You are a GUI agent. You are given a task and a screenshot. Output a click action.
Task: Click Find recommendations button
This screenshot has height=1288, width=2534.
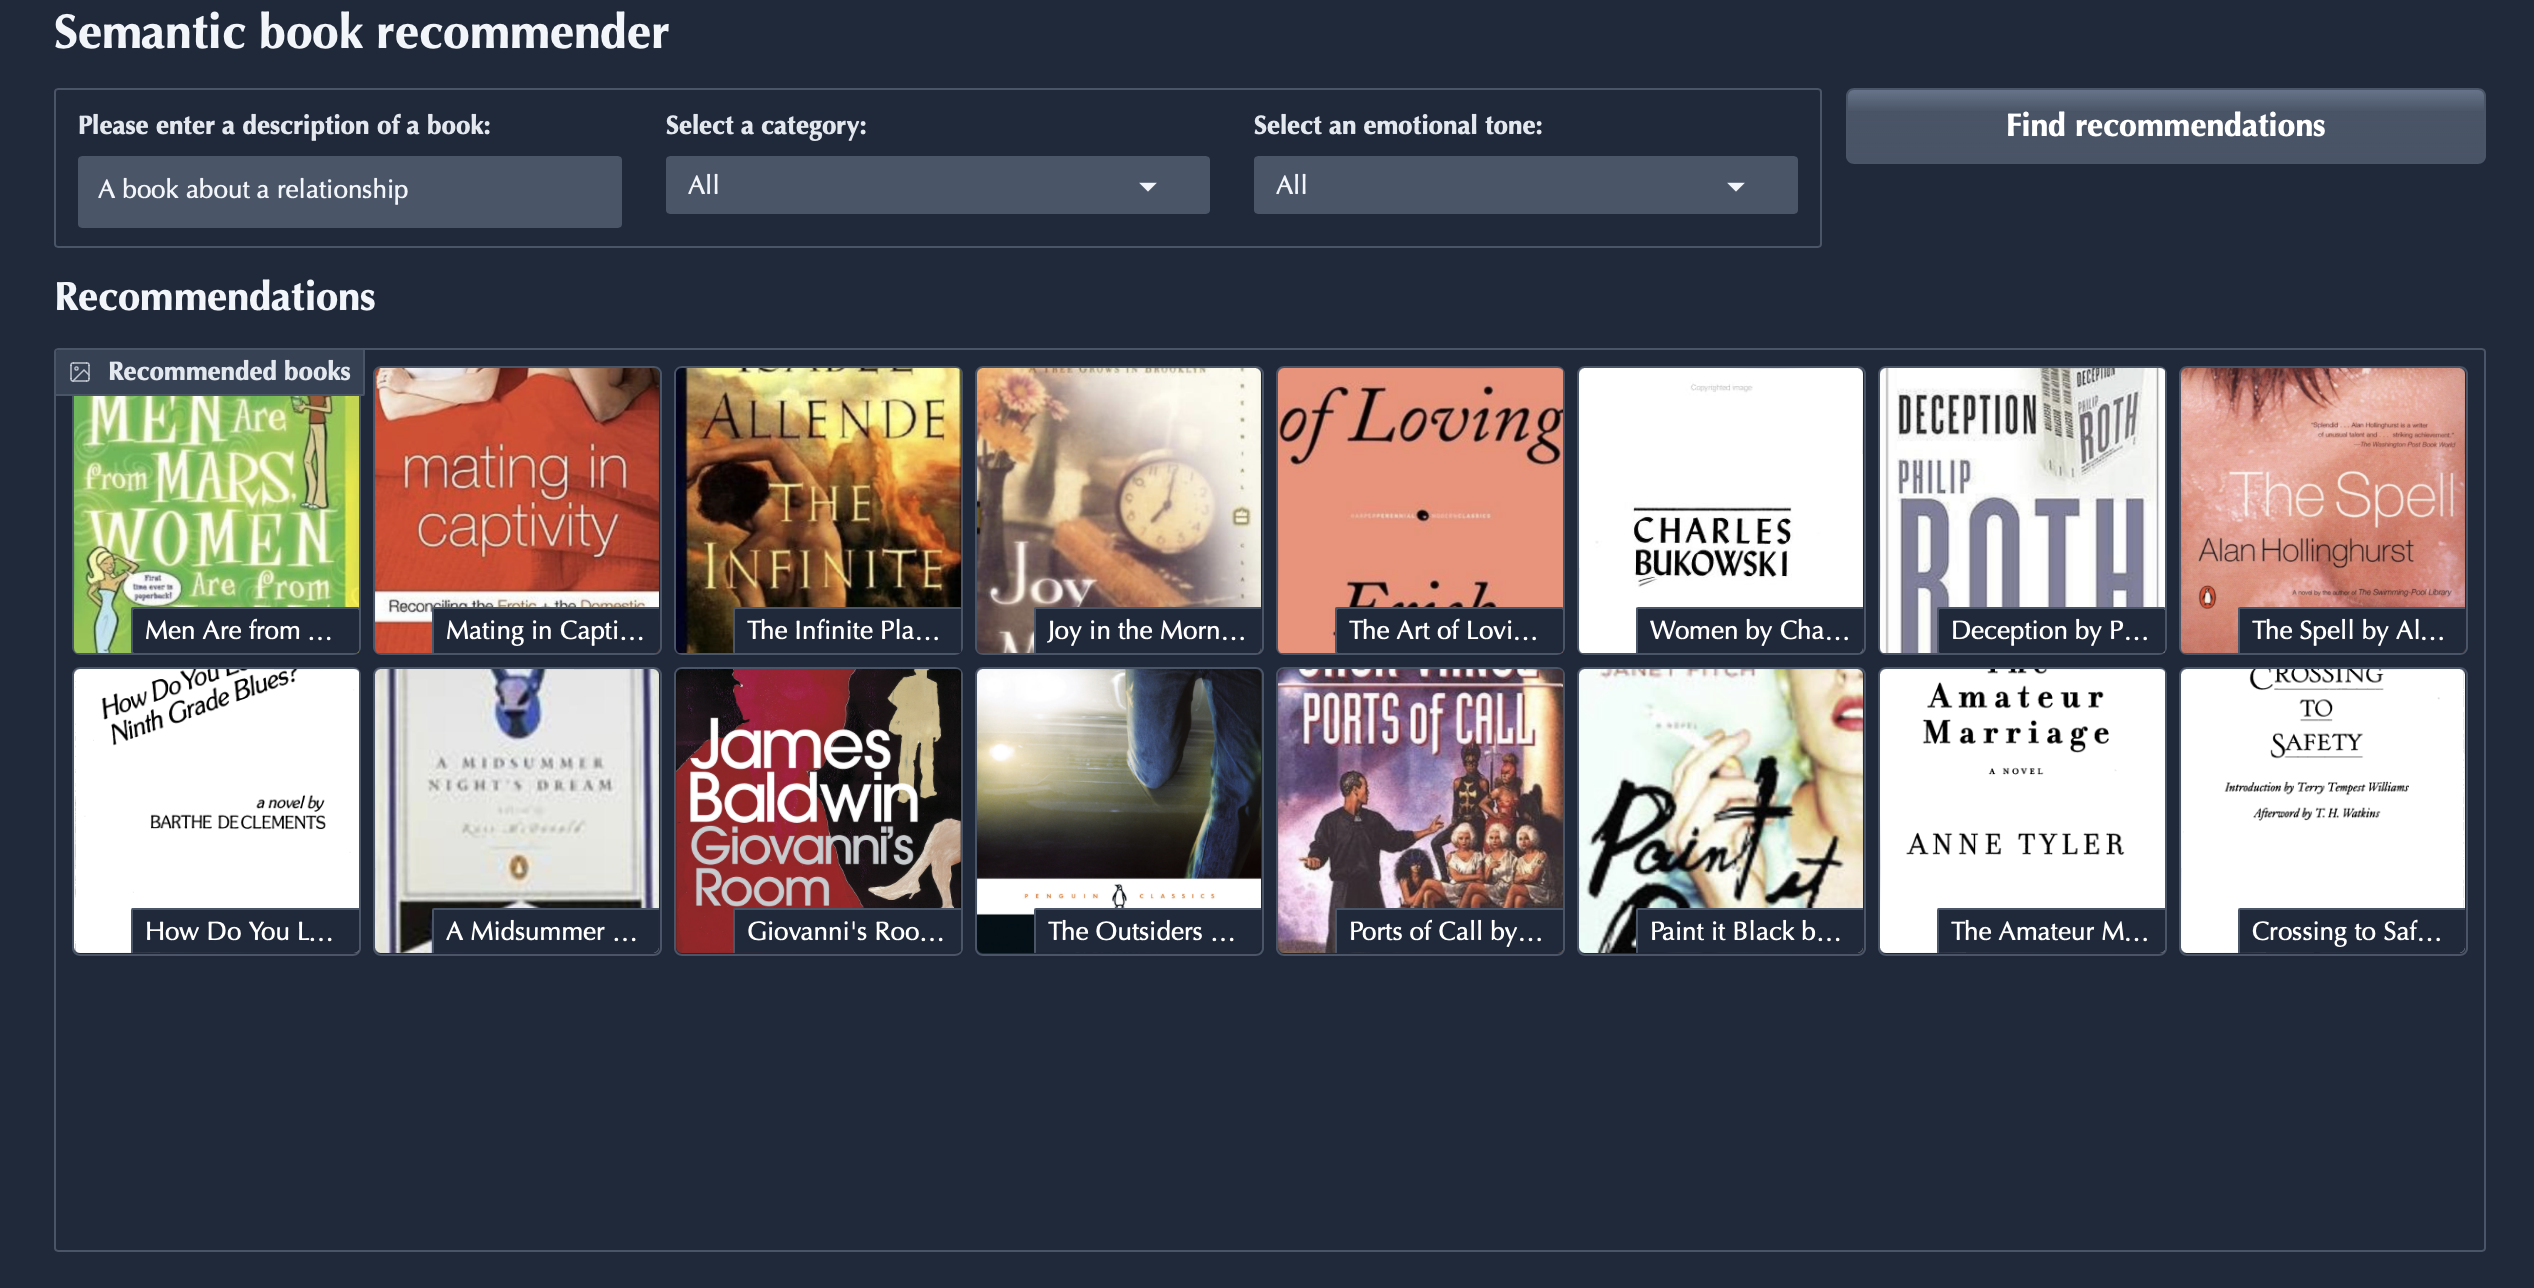[x=2164, y=126]
